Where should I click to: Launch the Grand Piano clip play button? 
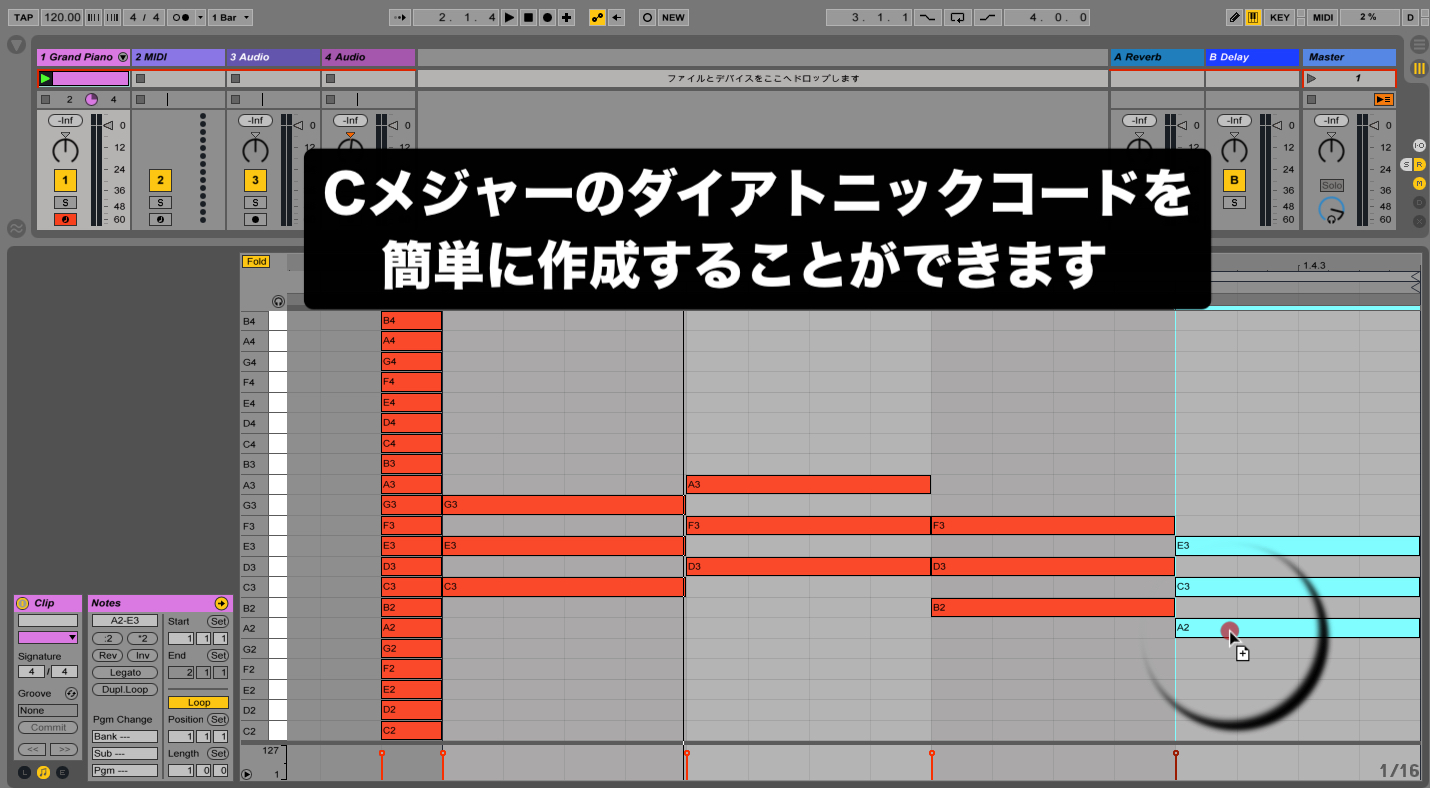45,78
